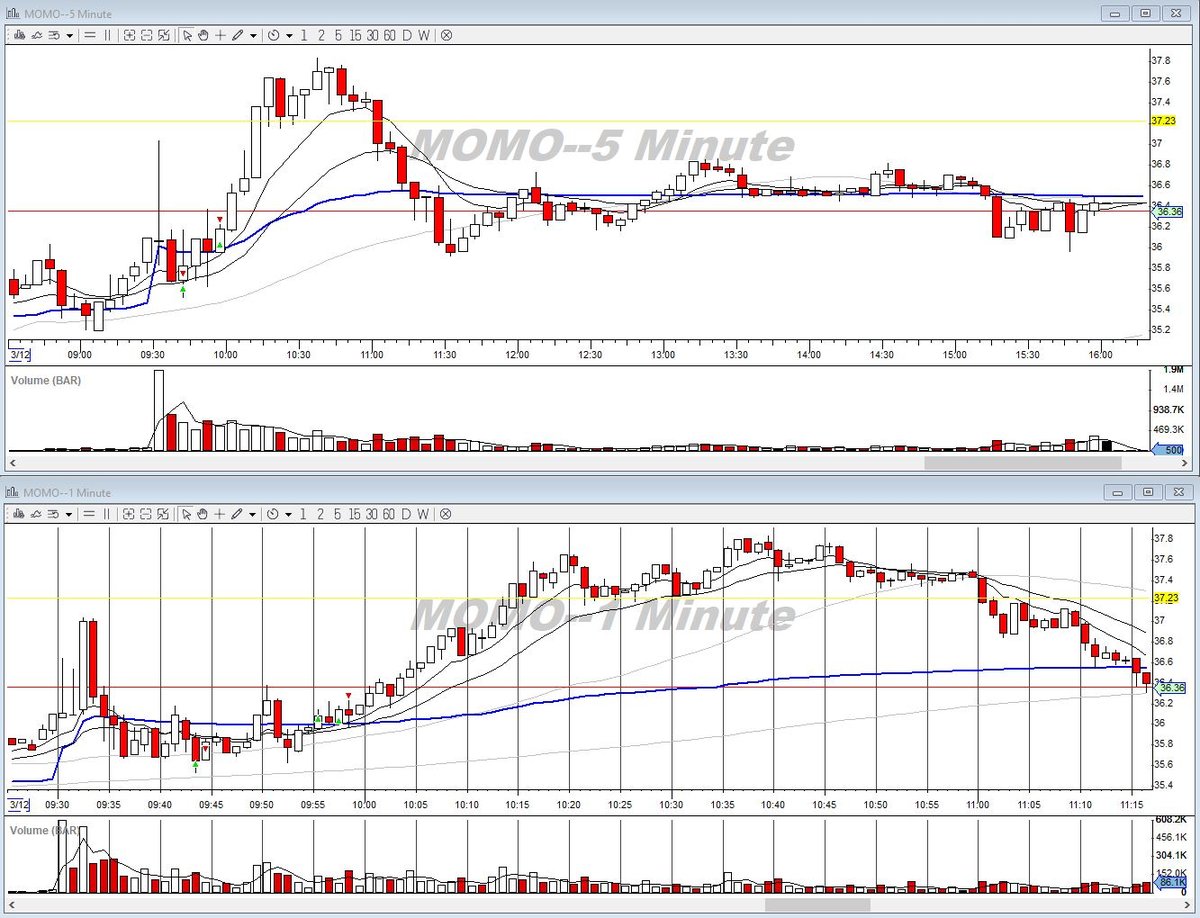
Task: Expand settings dropdown arrow in 5 Minute chart
Action: click(x=69, y=35)
